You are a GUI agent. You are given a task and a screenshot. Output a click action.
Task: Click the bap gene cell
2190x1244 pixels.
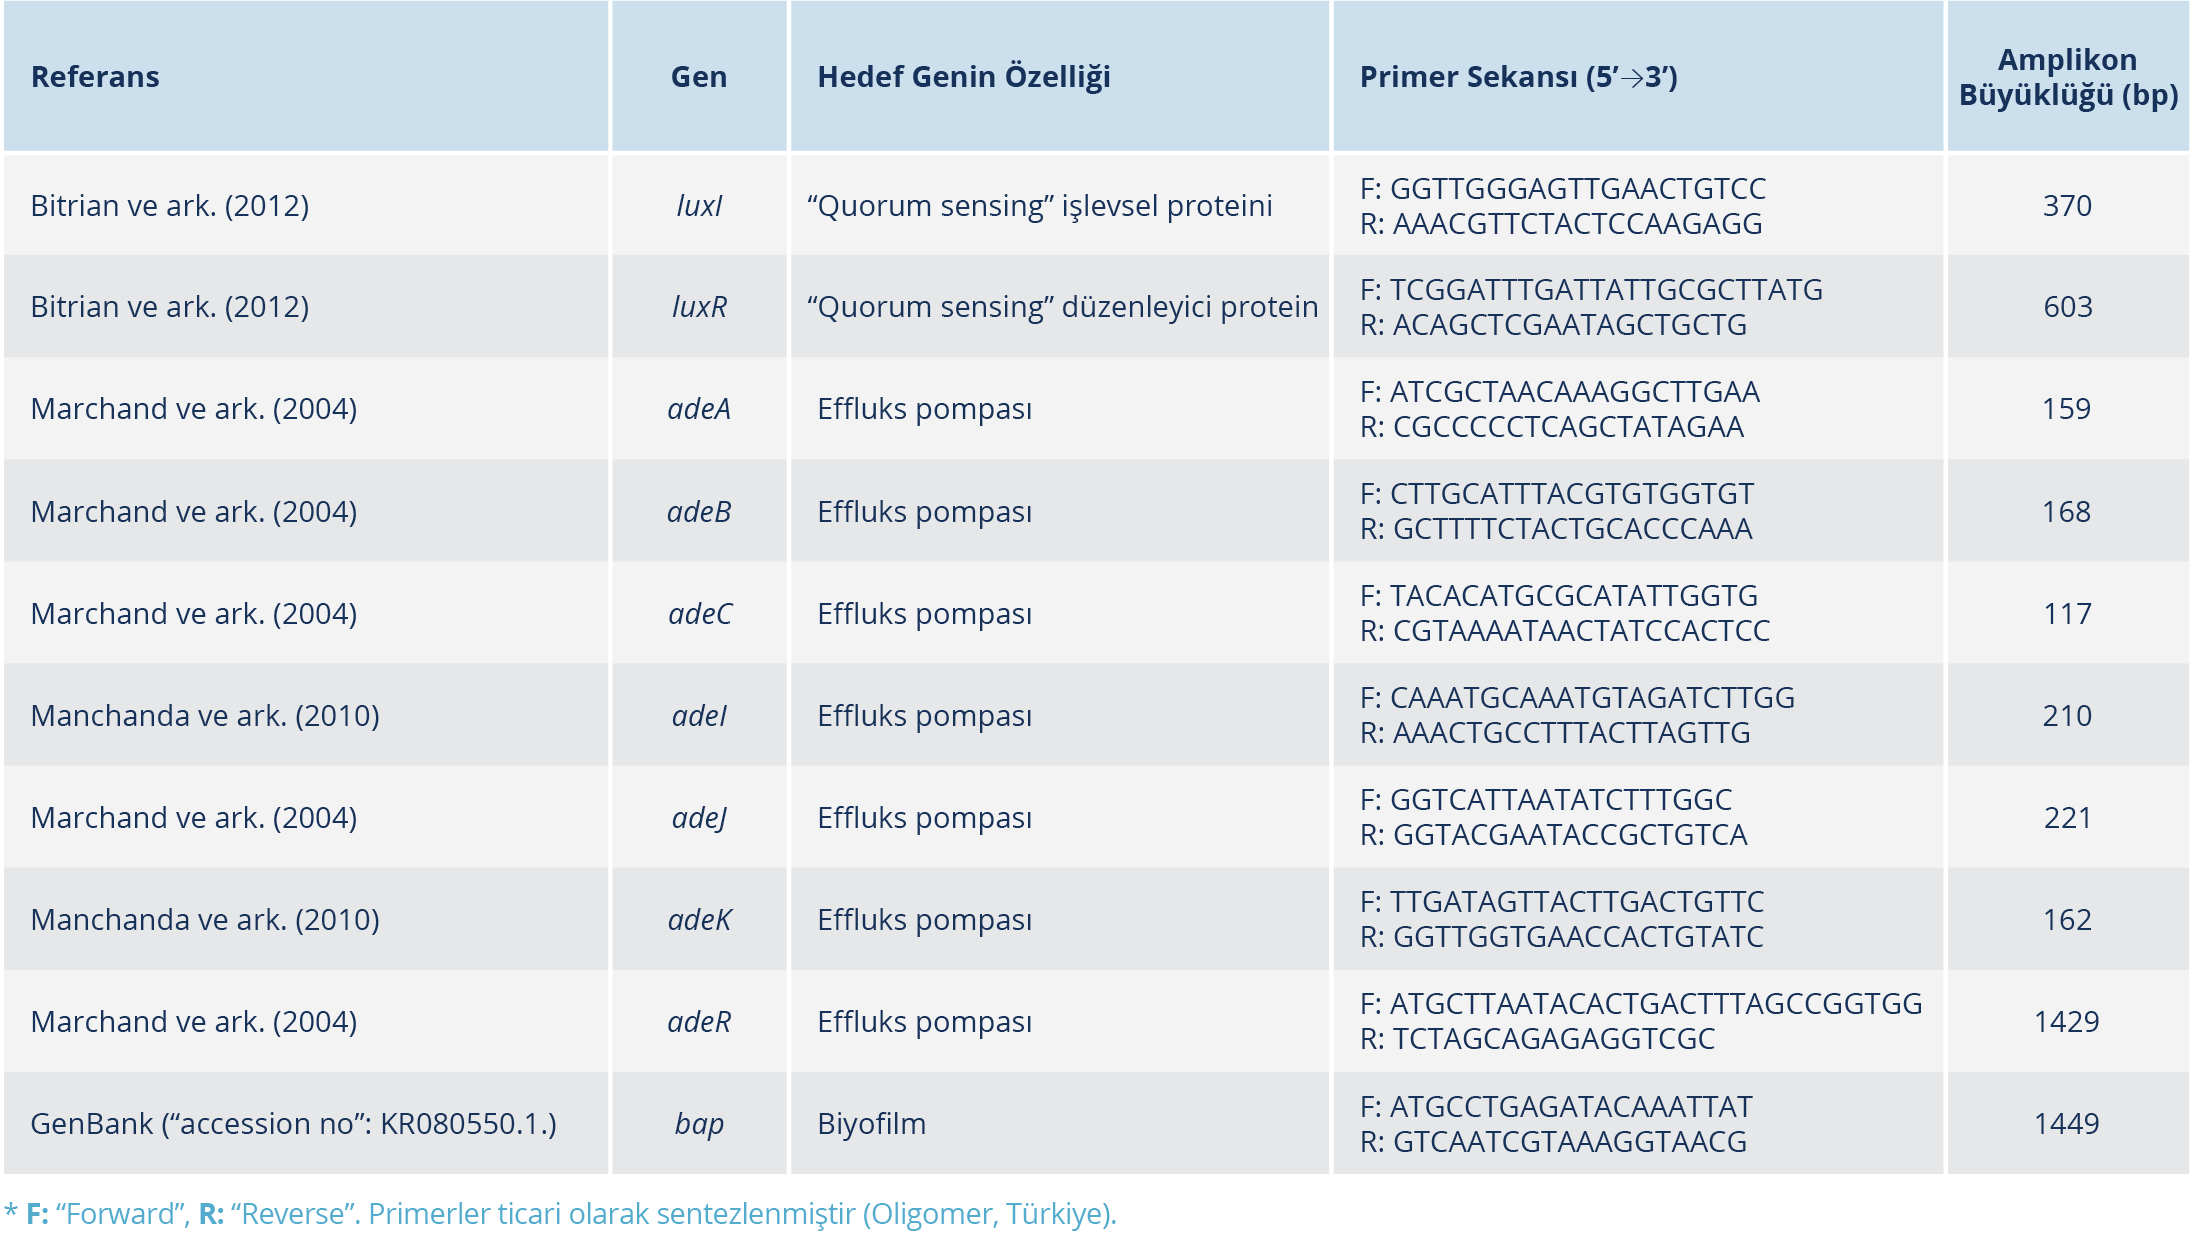tap(699, 1124)
